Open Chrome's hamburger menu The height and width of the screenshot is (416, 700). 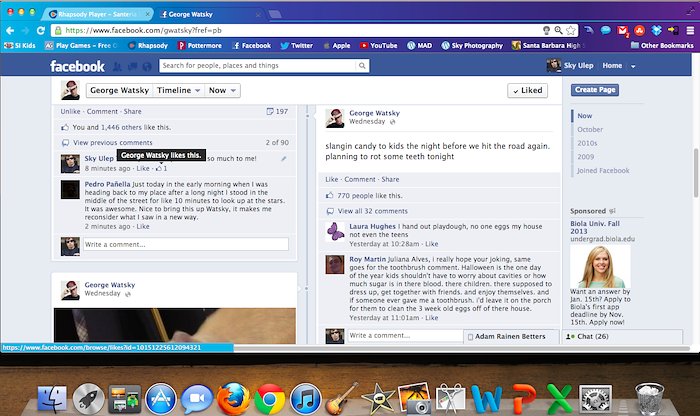click(x=690, y=30)
